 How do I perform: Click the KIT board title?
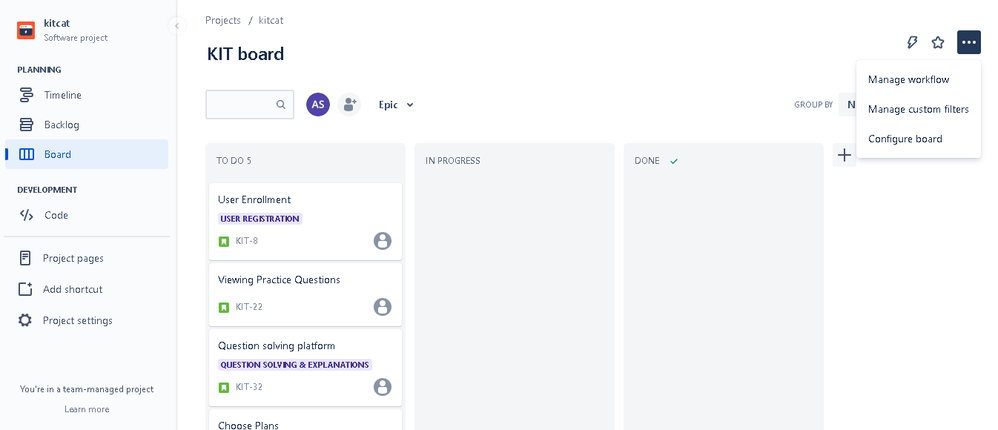tap(245, 54)
